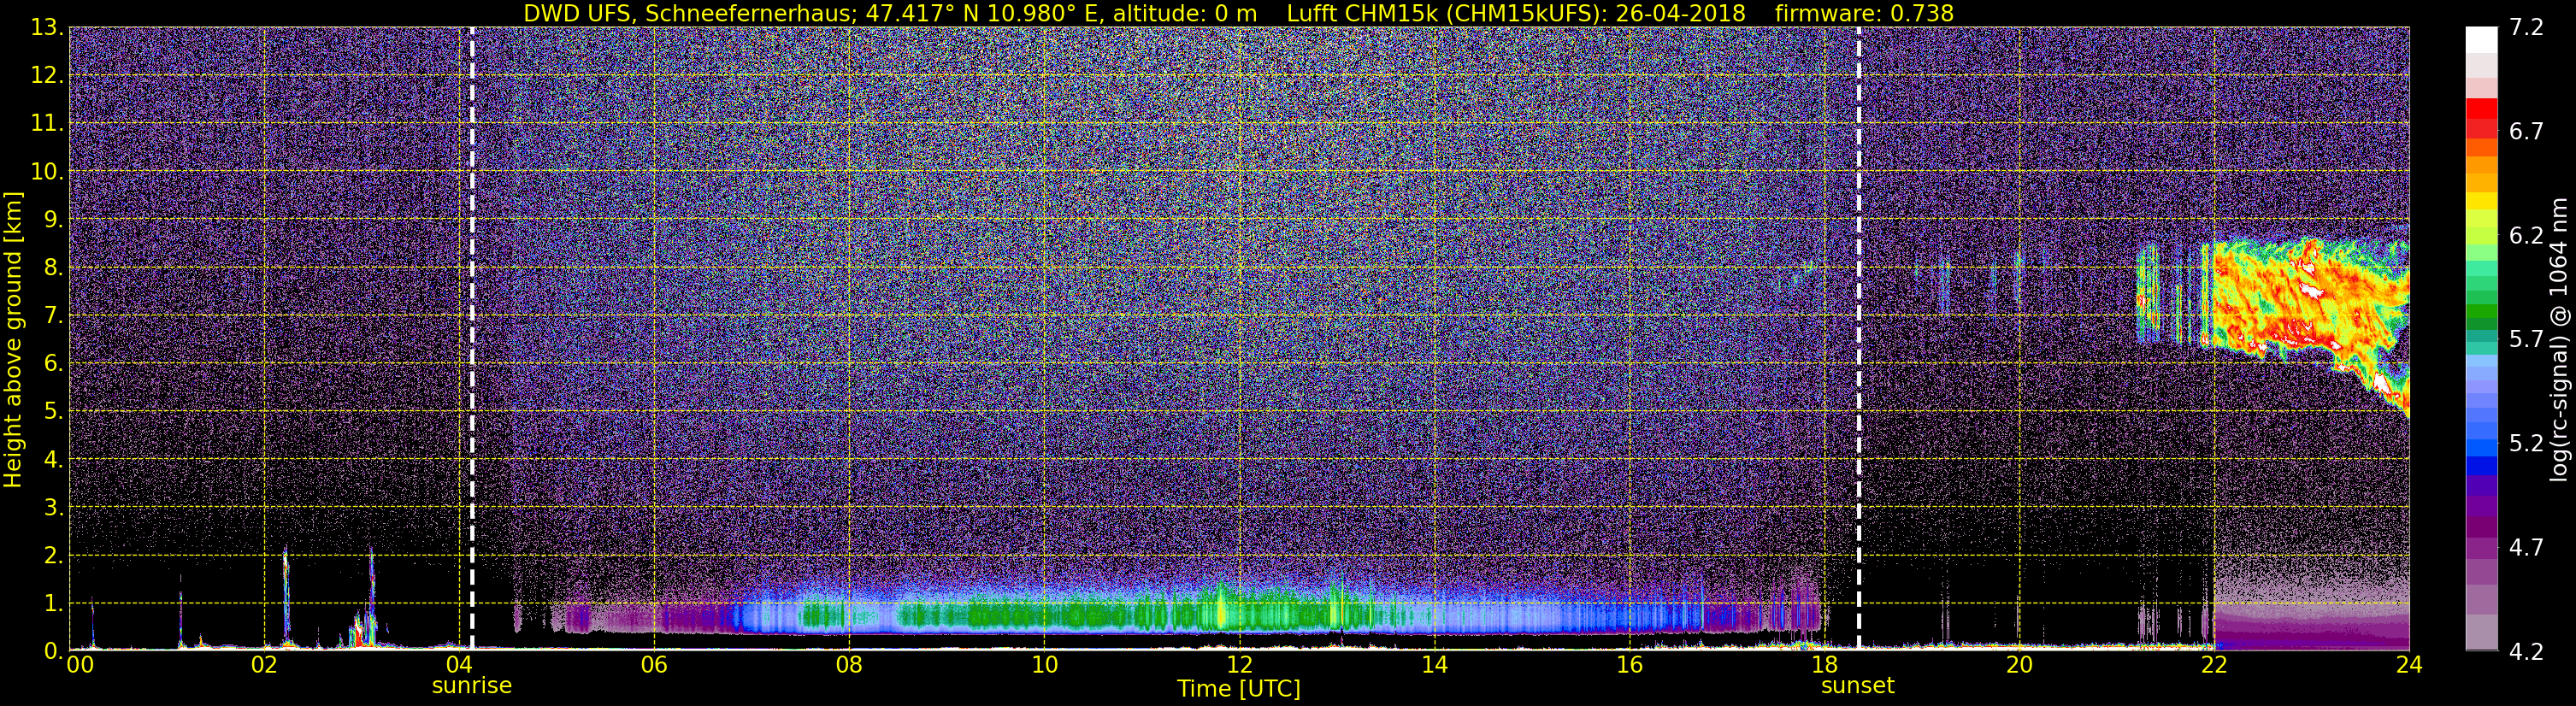Click the height axis tick '0.'
This screenshot has width=2576, height=706.
pyautogui.click(x=53, y=651)
